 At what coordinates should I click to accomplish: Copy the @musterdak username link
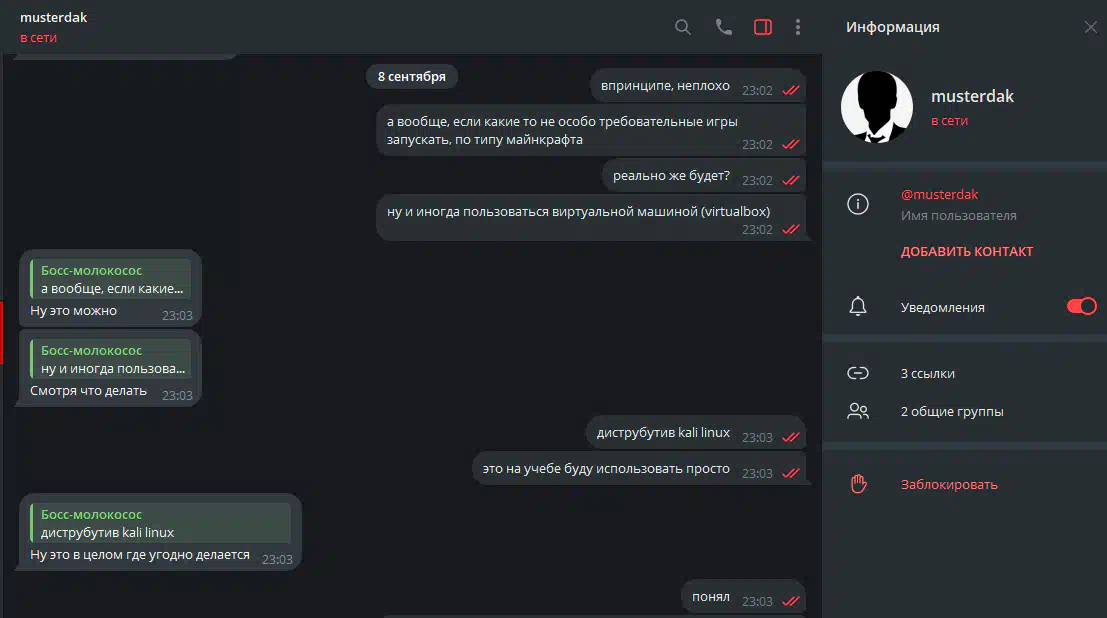tap(940, 194)
